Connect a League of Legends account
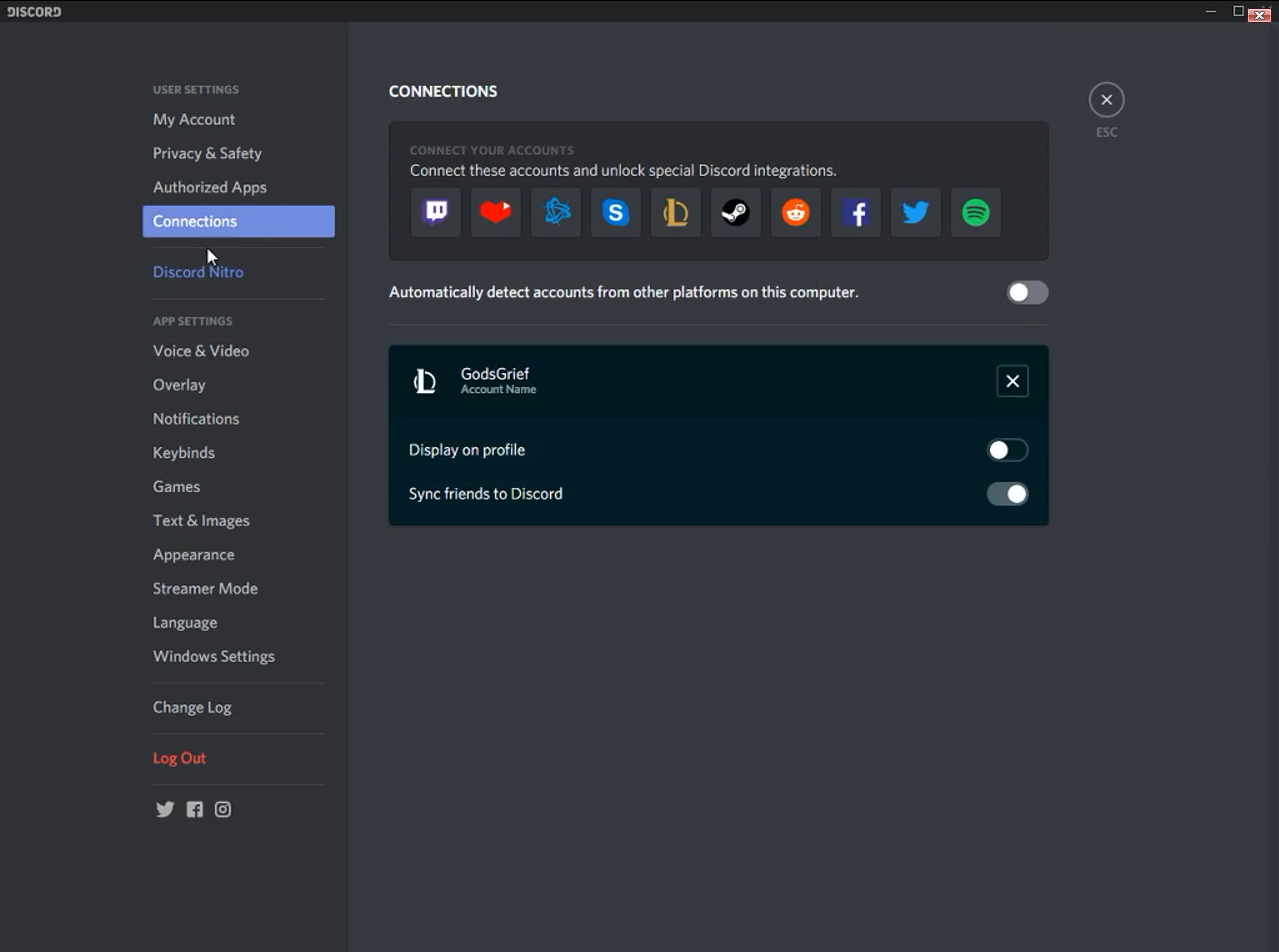 pyautogui.click(x=675, y=212)
